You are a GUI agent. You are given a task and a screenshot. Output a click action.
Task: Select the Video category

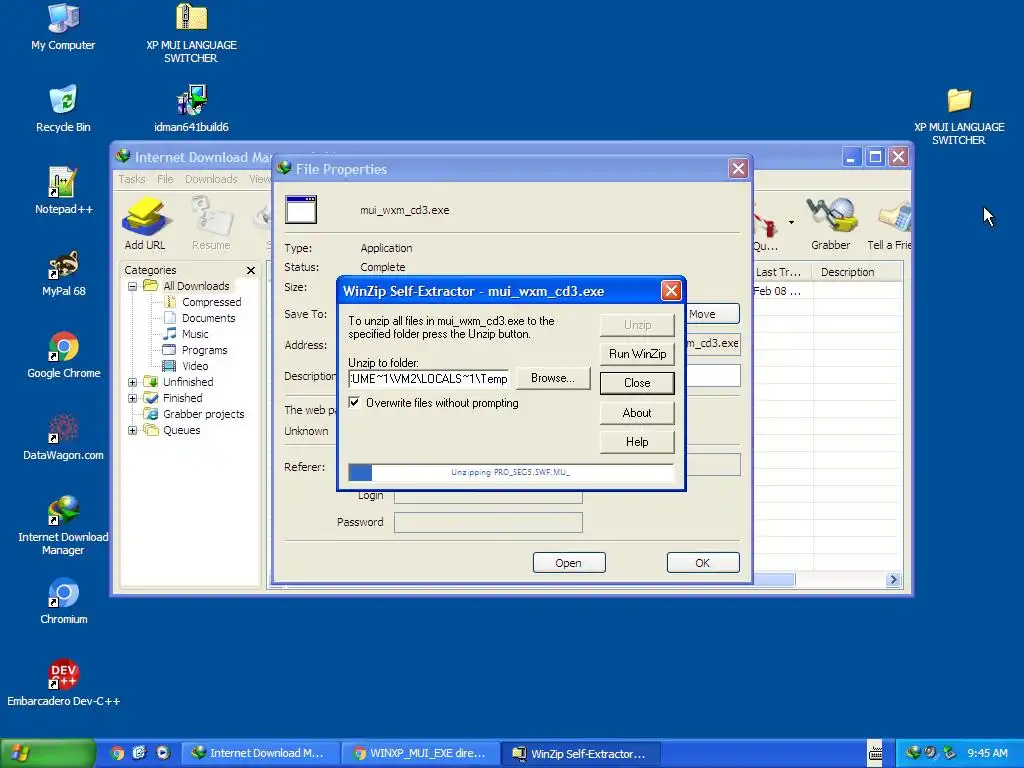[195, 366]
